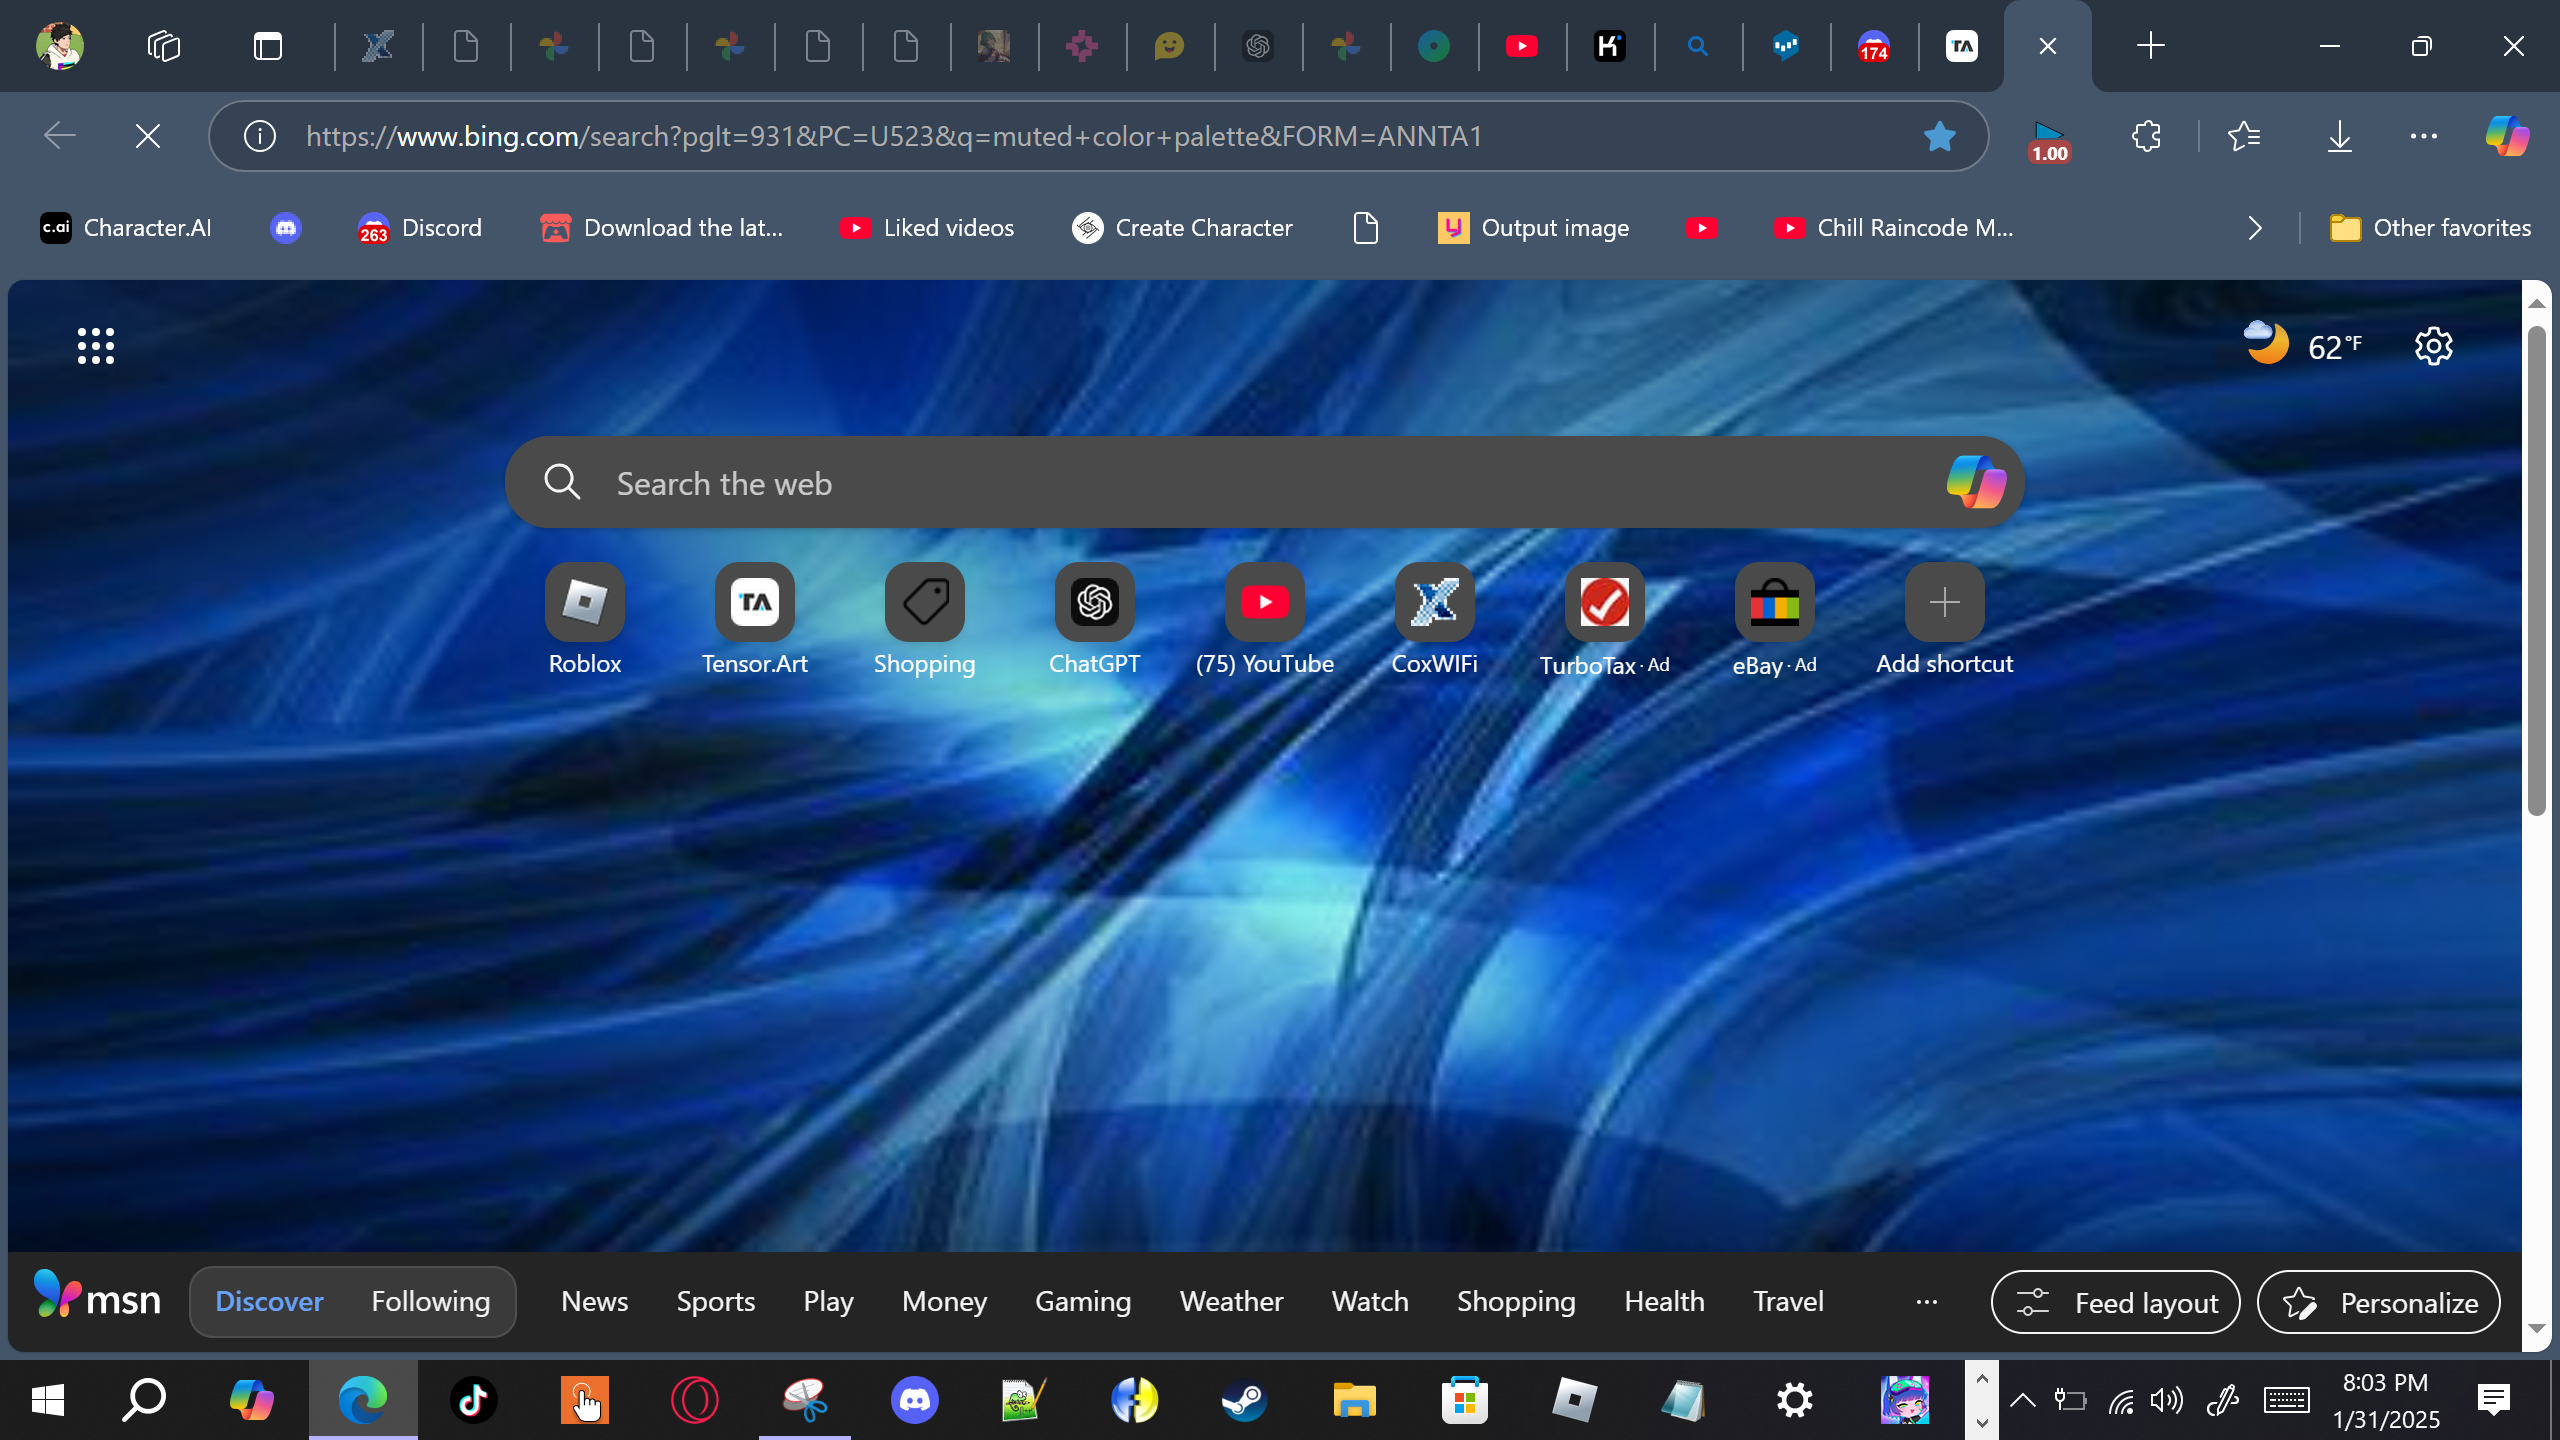Open the Roblox shortcut tile
Screen dimensions: 2560x1440
pos(585,603)
